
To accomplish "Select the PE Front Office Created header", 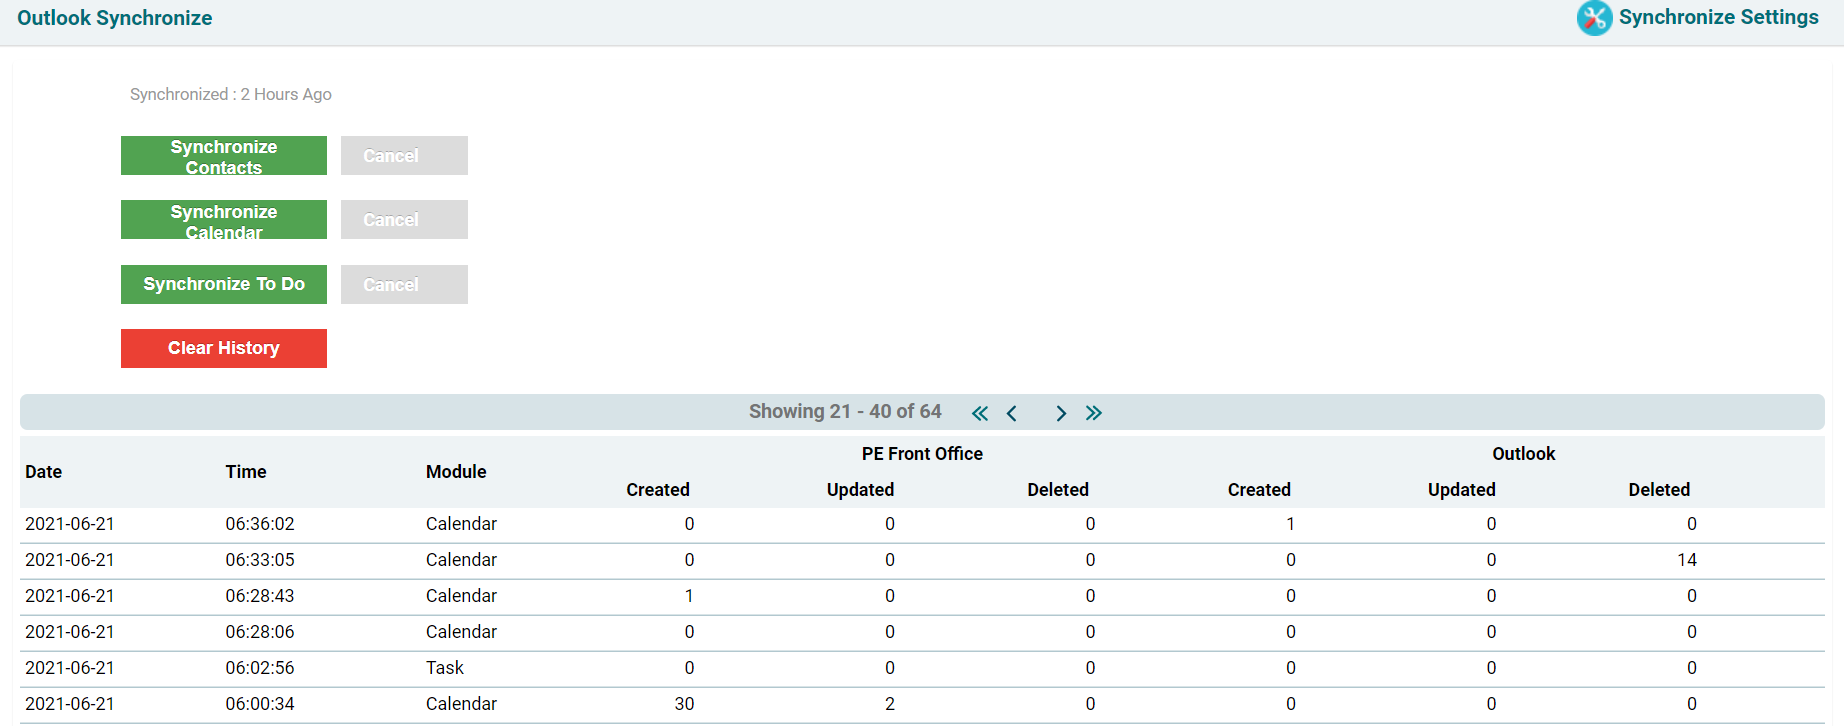I will tap(658, 490).
